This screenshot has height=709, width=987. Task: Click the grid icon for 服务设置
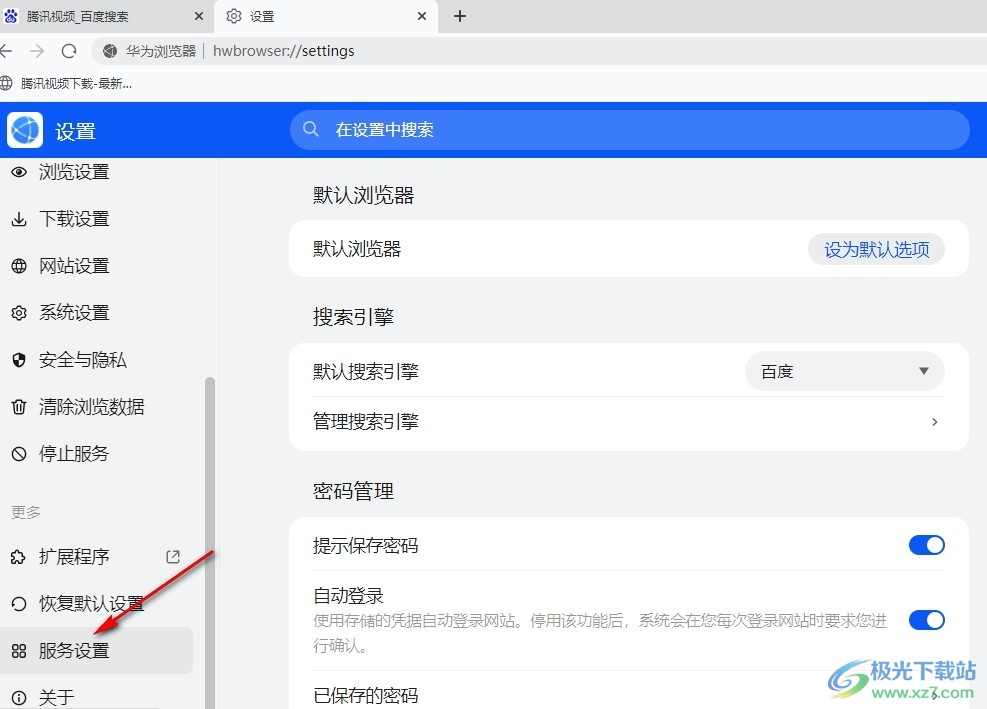pyautogui.click(x=19, y=651)
